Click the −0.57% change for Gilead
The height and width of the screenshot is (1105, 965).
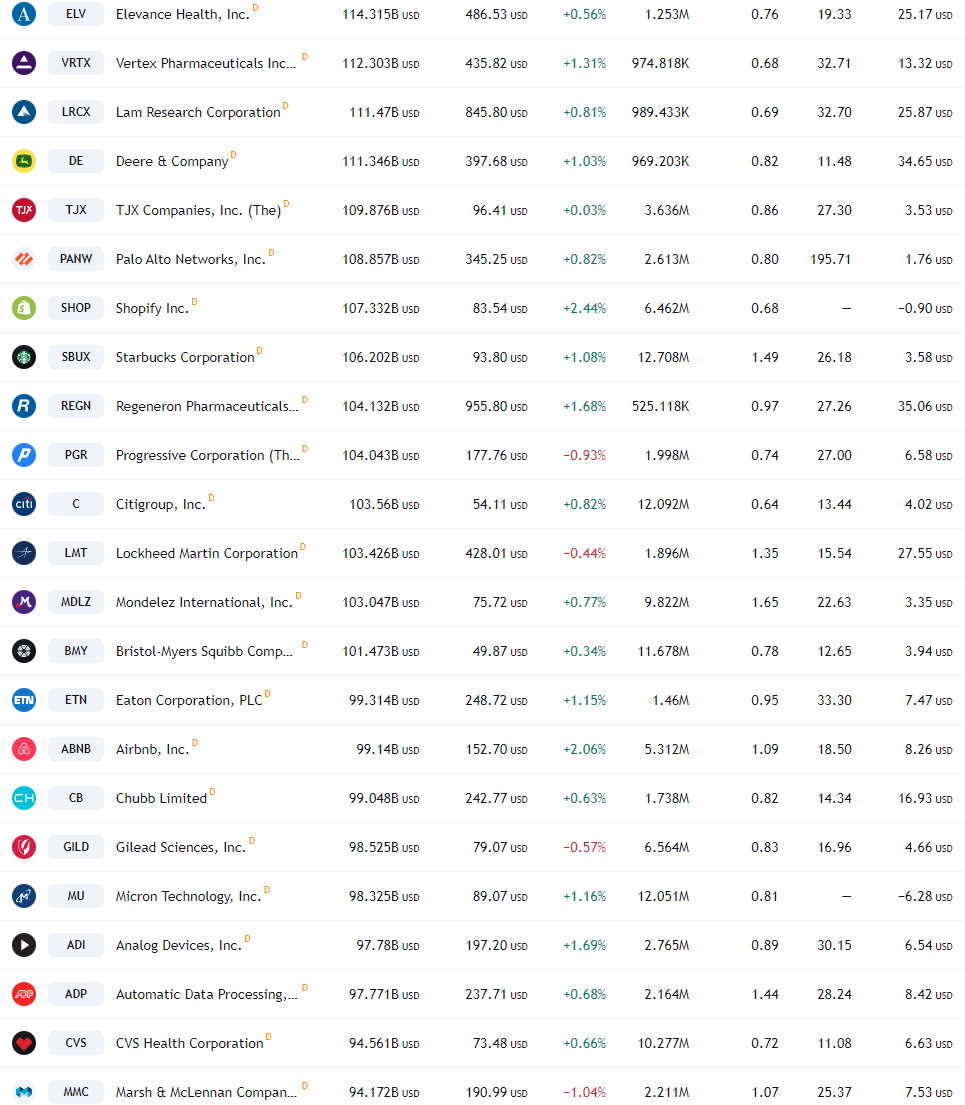584,847
